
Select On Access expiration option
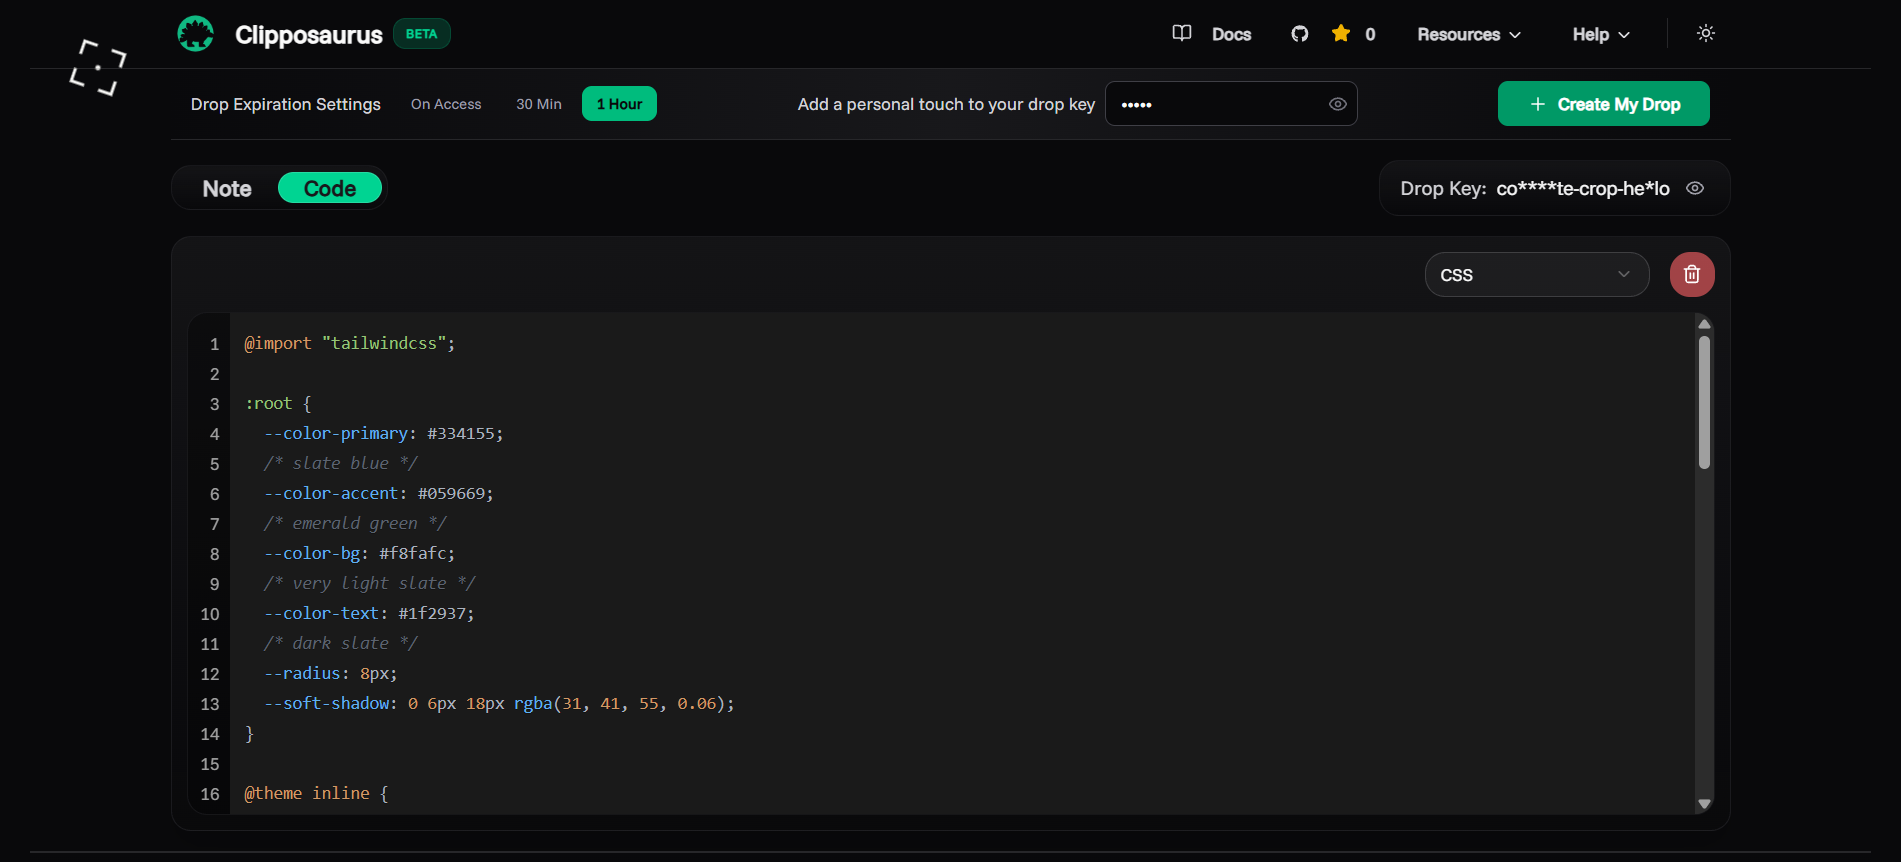tap(446, 104)
